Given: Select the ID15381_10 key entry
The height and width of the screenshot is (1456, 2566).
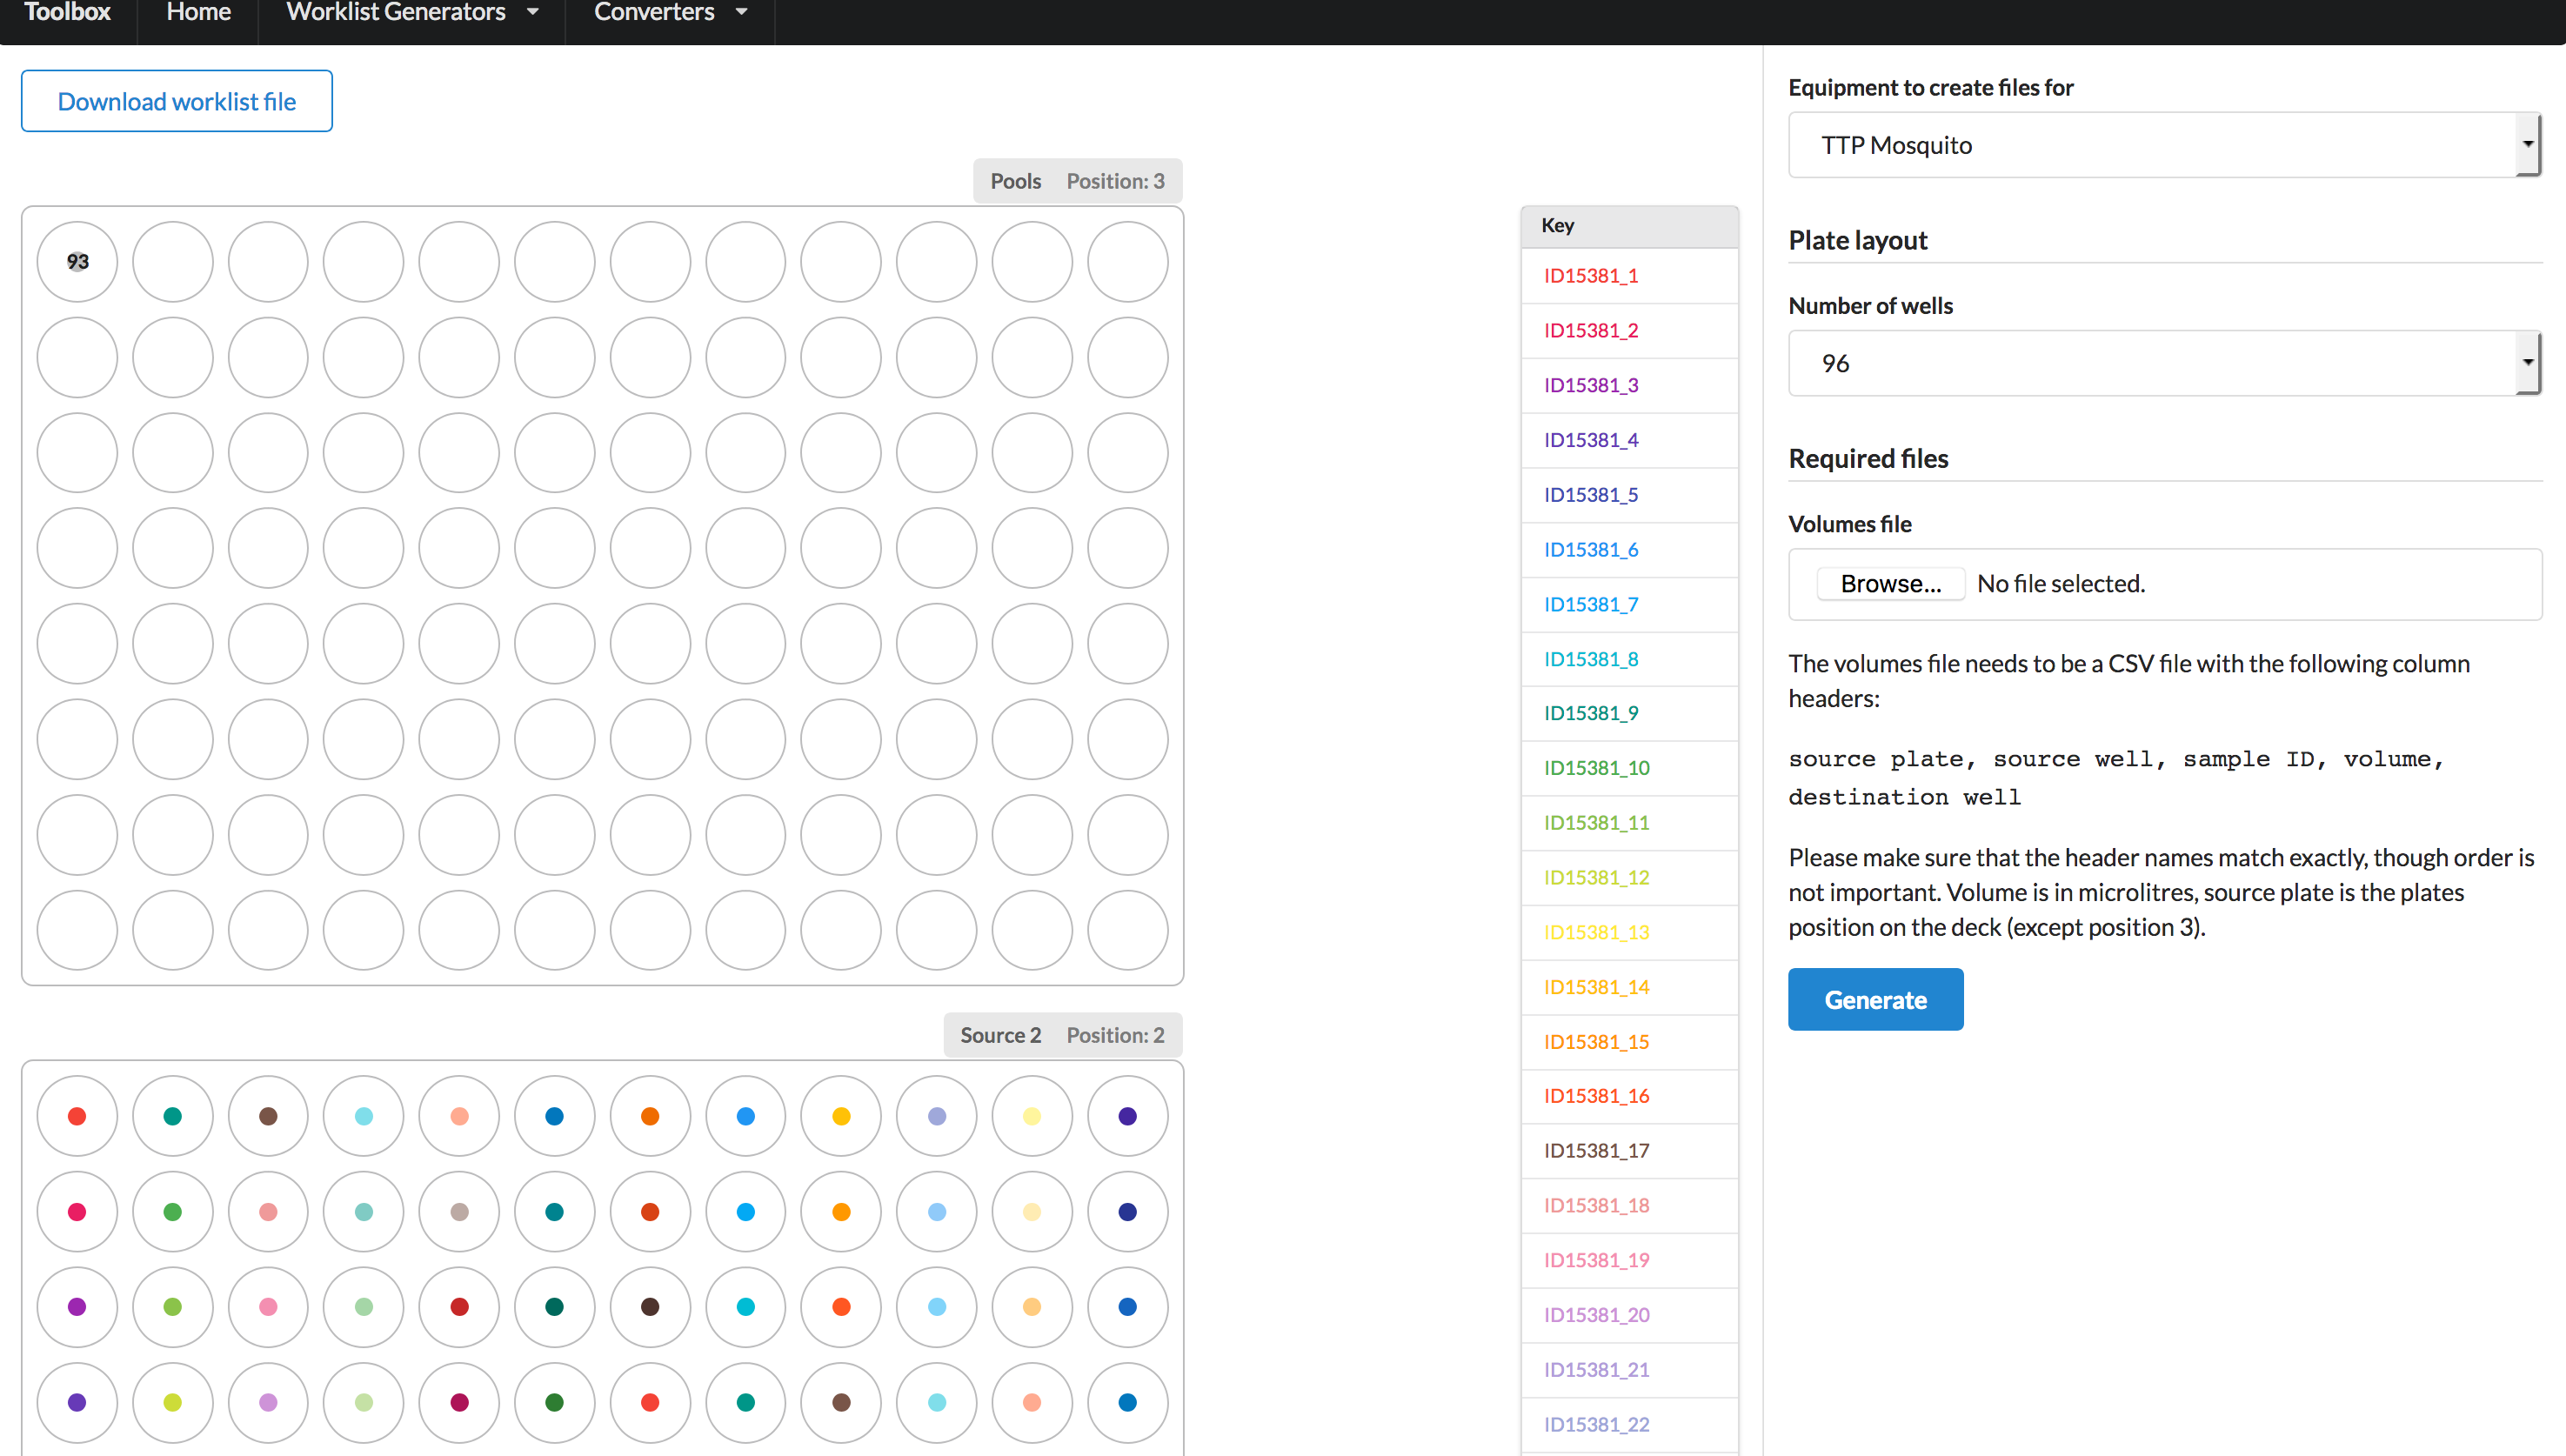Looking at the screenshot, I should click(x=1596, y=768).
